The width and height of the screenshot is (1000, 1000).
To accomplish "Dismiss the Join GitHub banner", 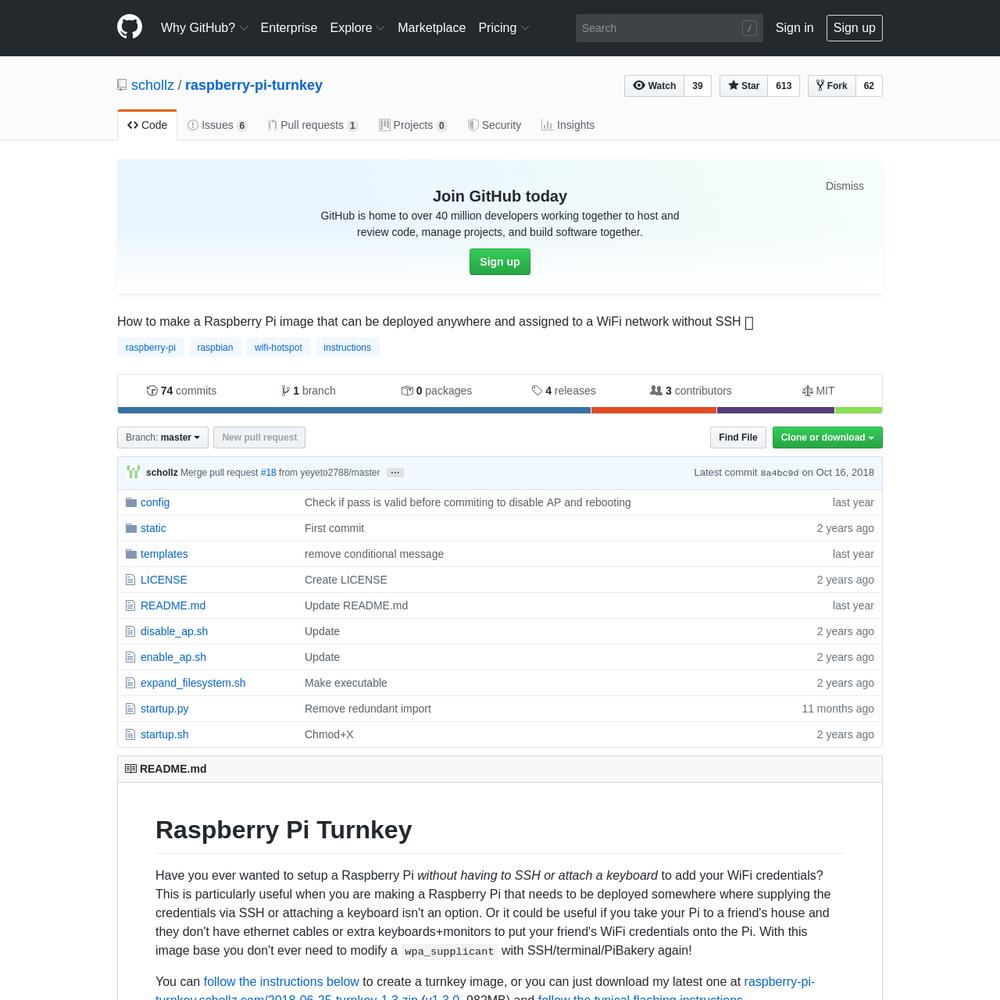I will click(x=844, y=186).
